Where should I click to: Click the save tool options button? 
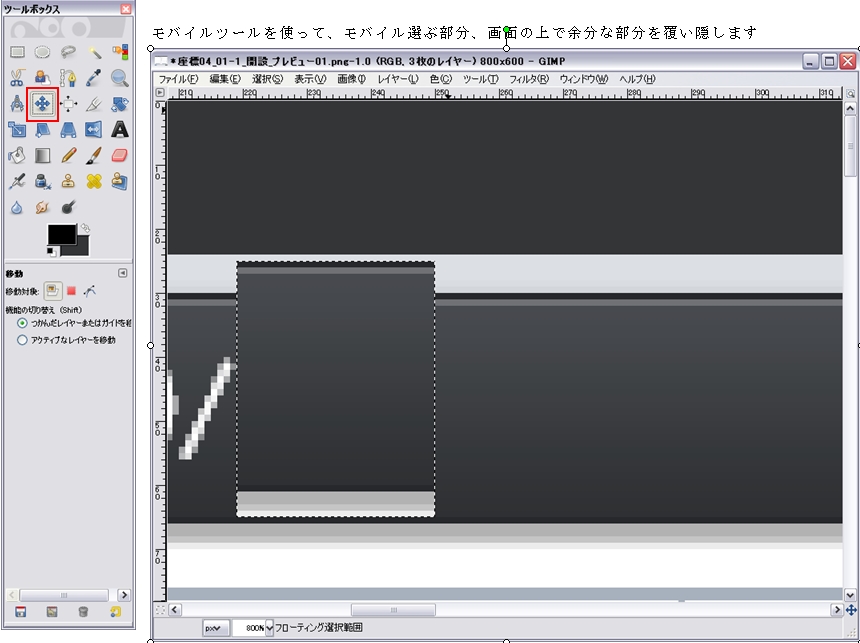[19, 611]
